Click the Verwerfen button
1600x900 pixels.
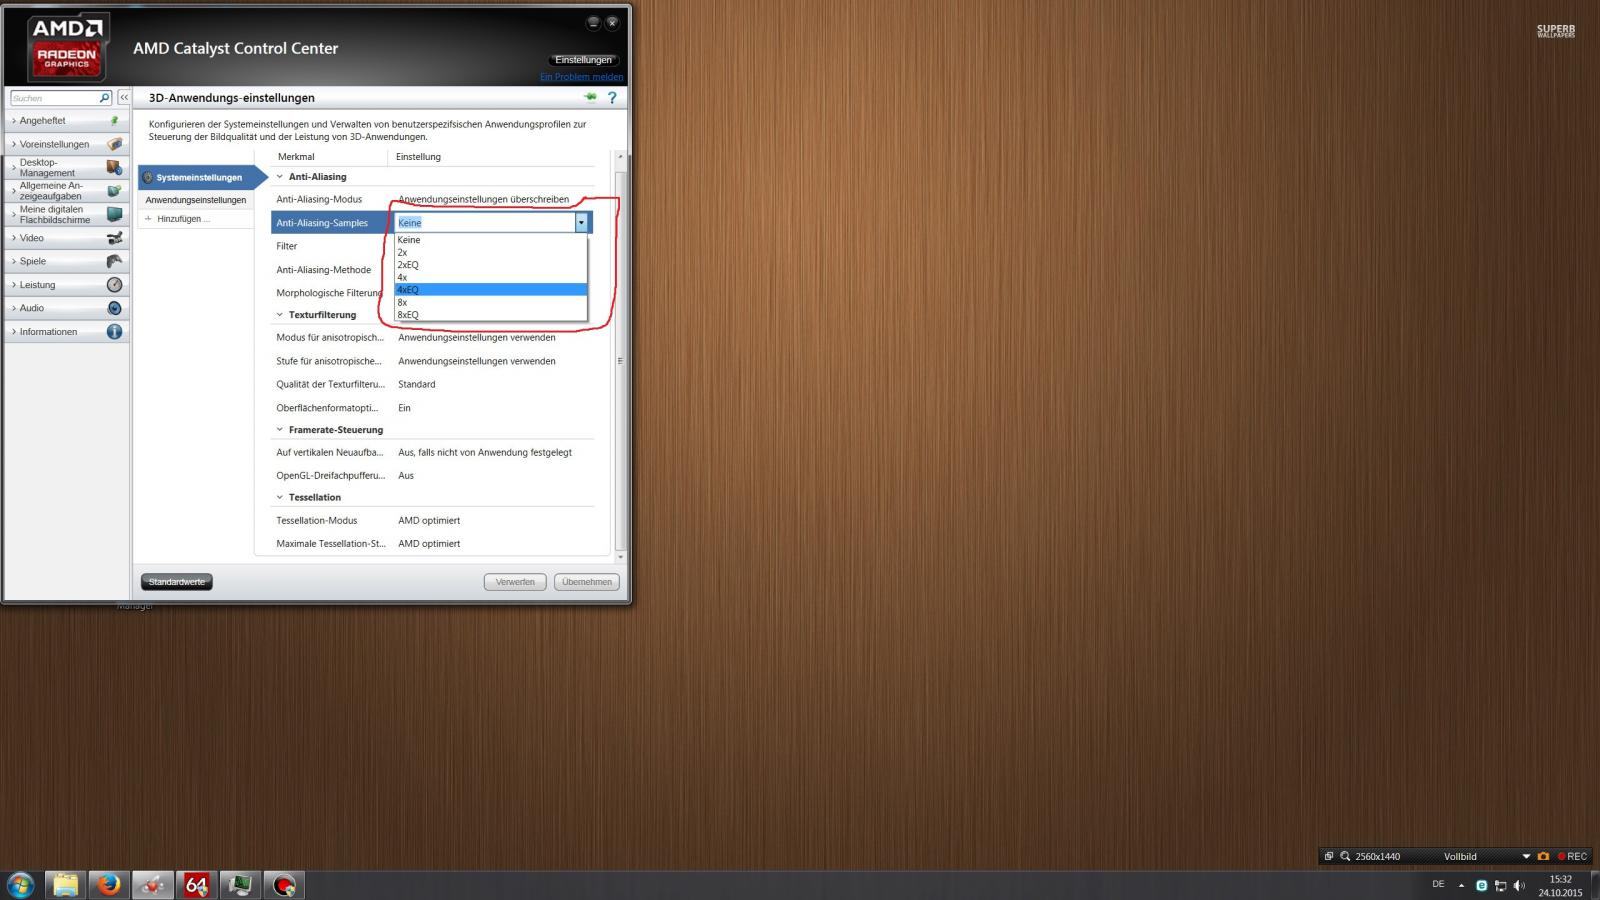pos(515,582)
